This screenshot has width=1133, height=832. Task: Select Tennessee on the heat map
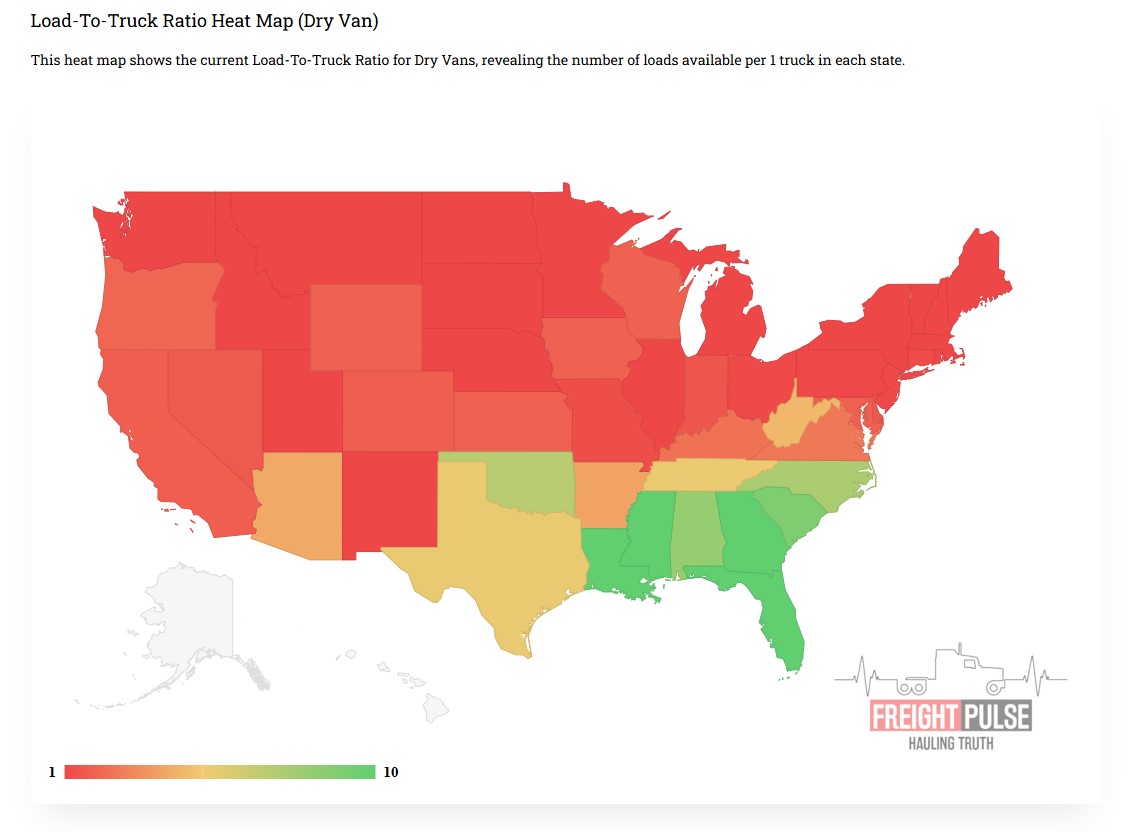[x=700, y=473]
